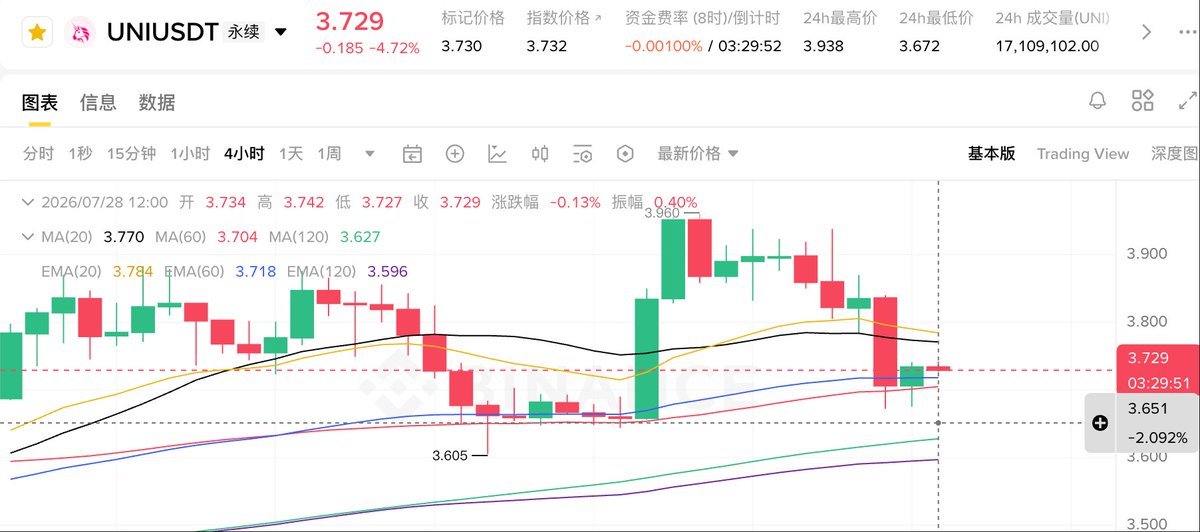
Task: Expand the chart to fullscreen
Action: pos(1188,100)
